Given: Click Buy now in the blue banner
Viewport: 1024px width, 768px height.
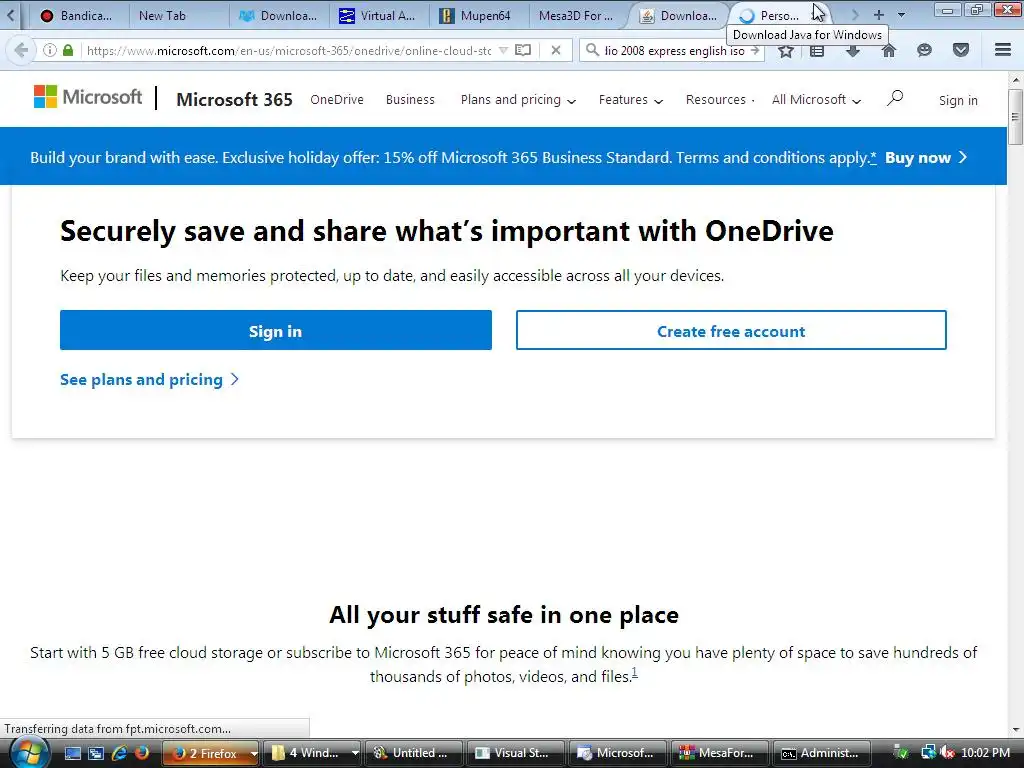Looking at the screenshot, I should point(925,157).
